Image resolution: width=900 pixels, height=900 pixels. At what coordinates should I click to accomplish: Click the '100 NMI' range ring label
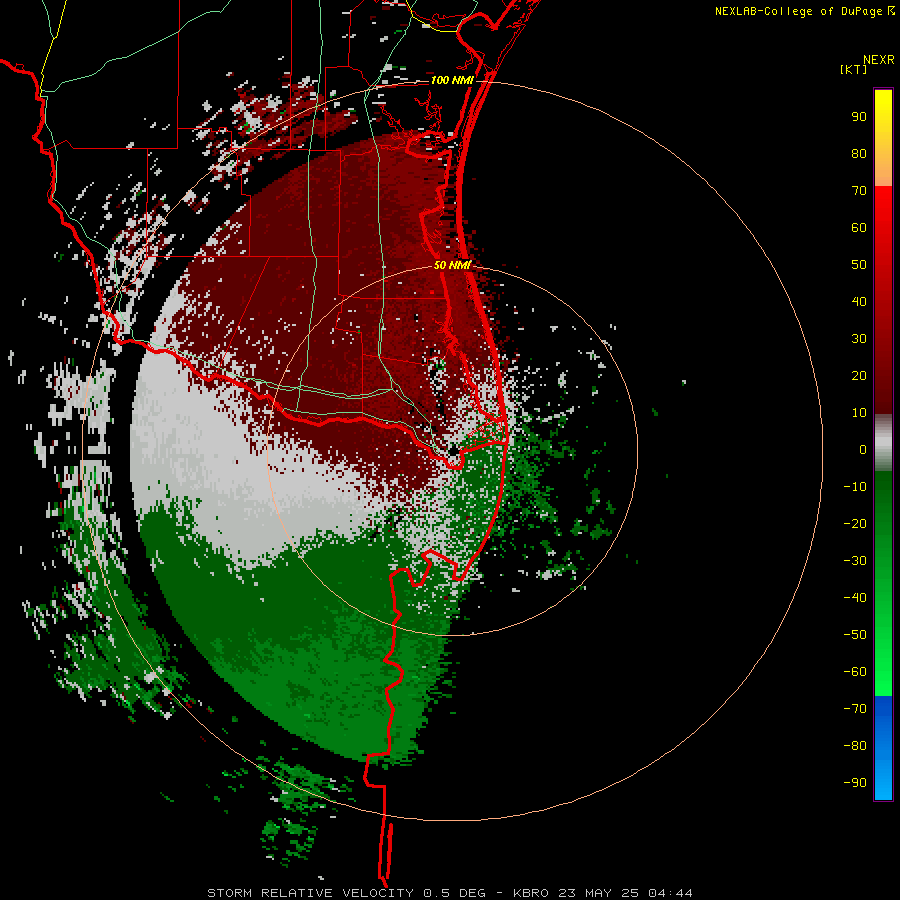452,80
